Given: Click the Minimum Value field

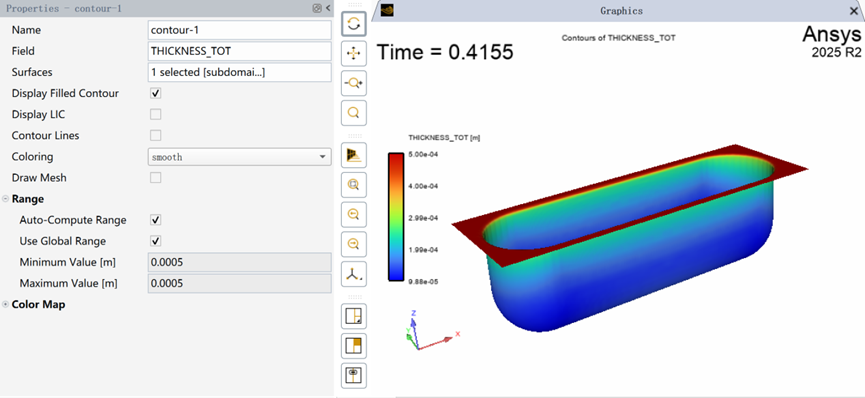Looking at the screenshot, I should [239, 262].
